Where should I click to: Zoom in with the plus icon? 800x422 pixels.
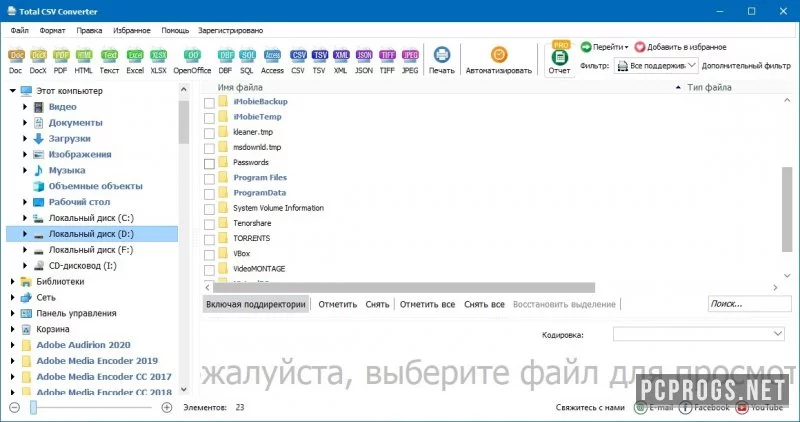tap(166, 407)
